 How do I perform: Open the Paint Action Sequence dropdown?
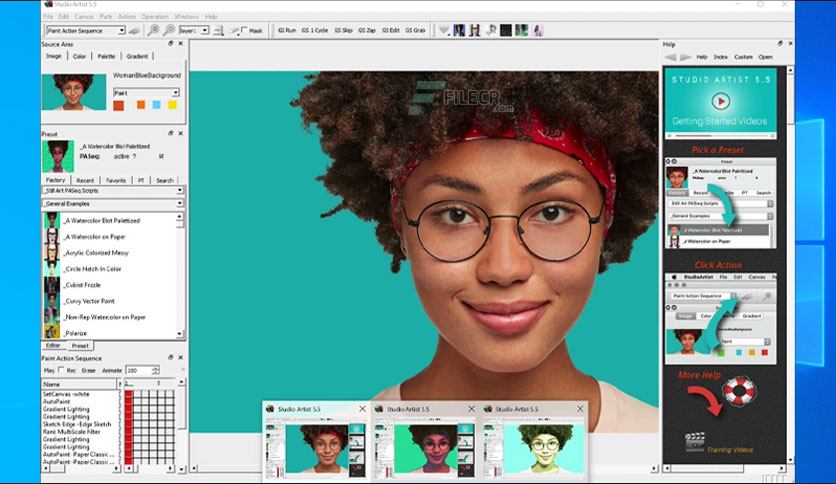[x=85, y=30]
